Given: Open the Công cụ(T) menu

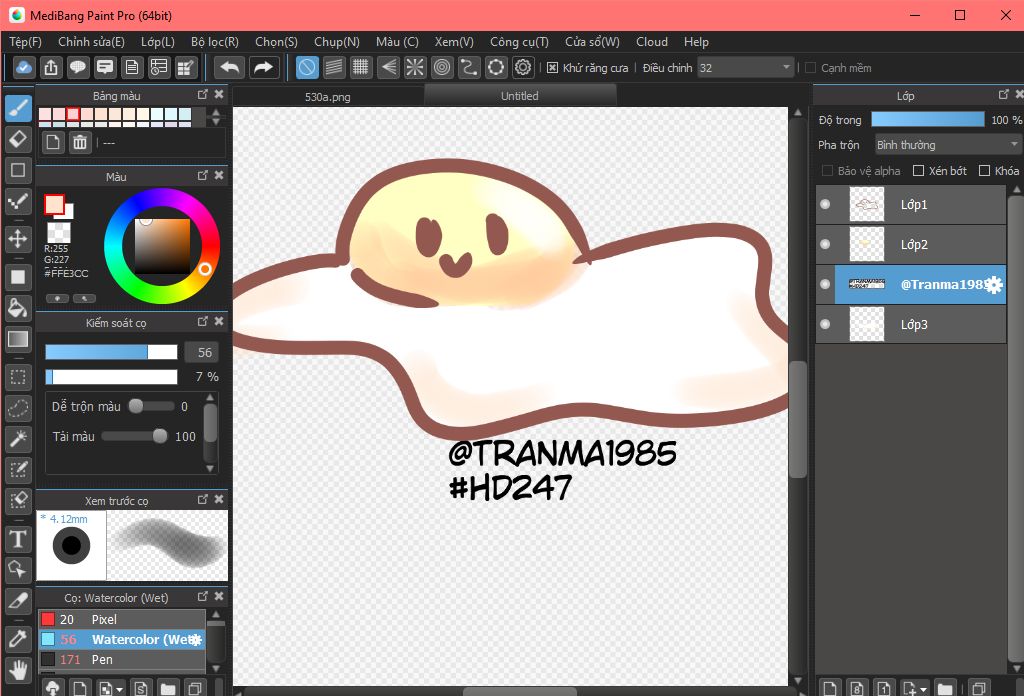Looking at the screenshot, I should point(519,42).
